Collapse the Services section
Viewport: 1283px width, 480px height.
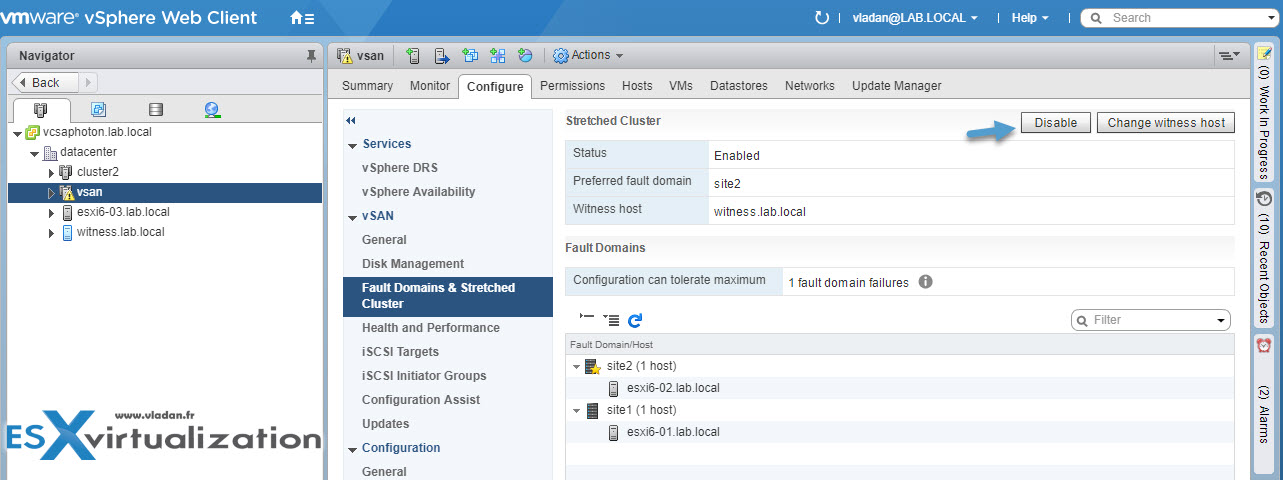(x=352, y=145)
